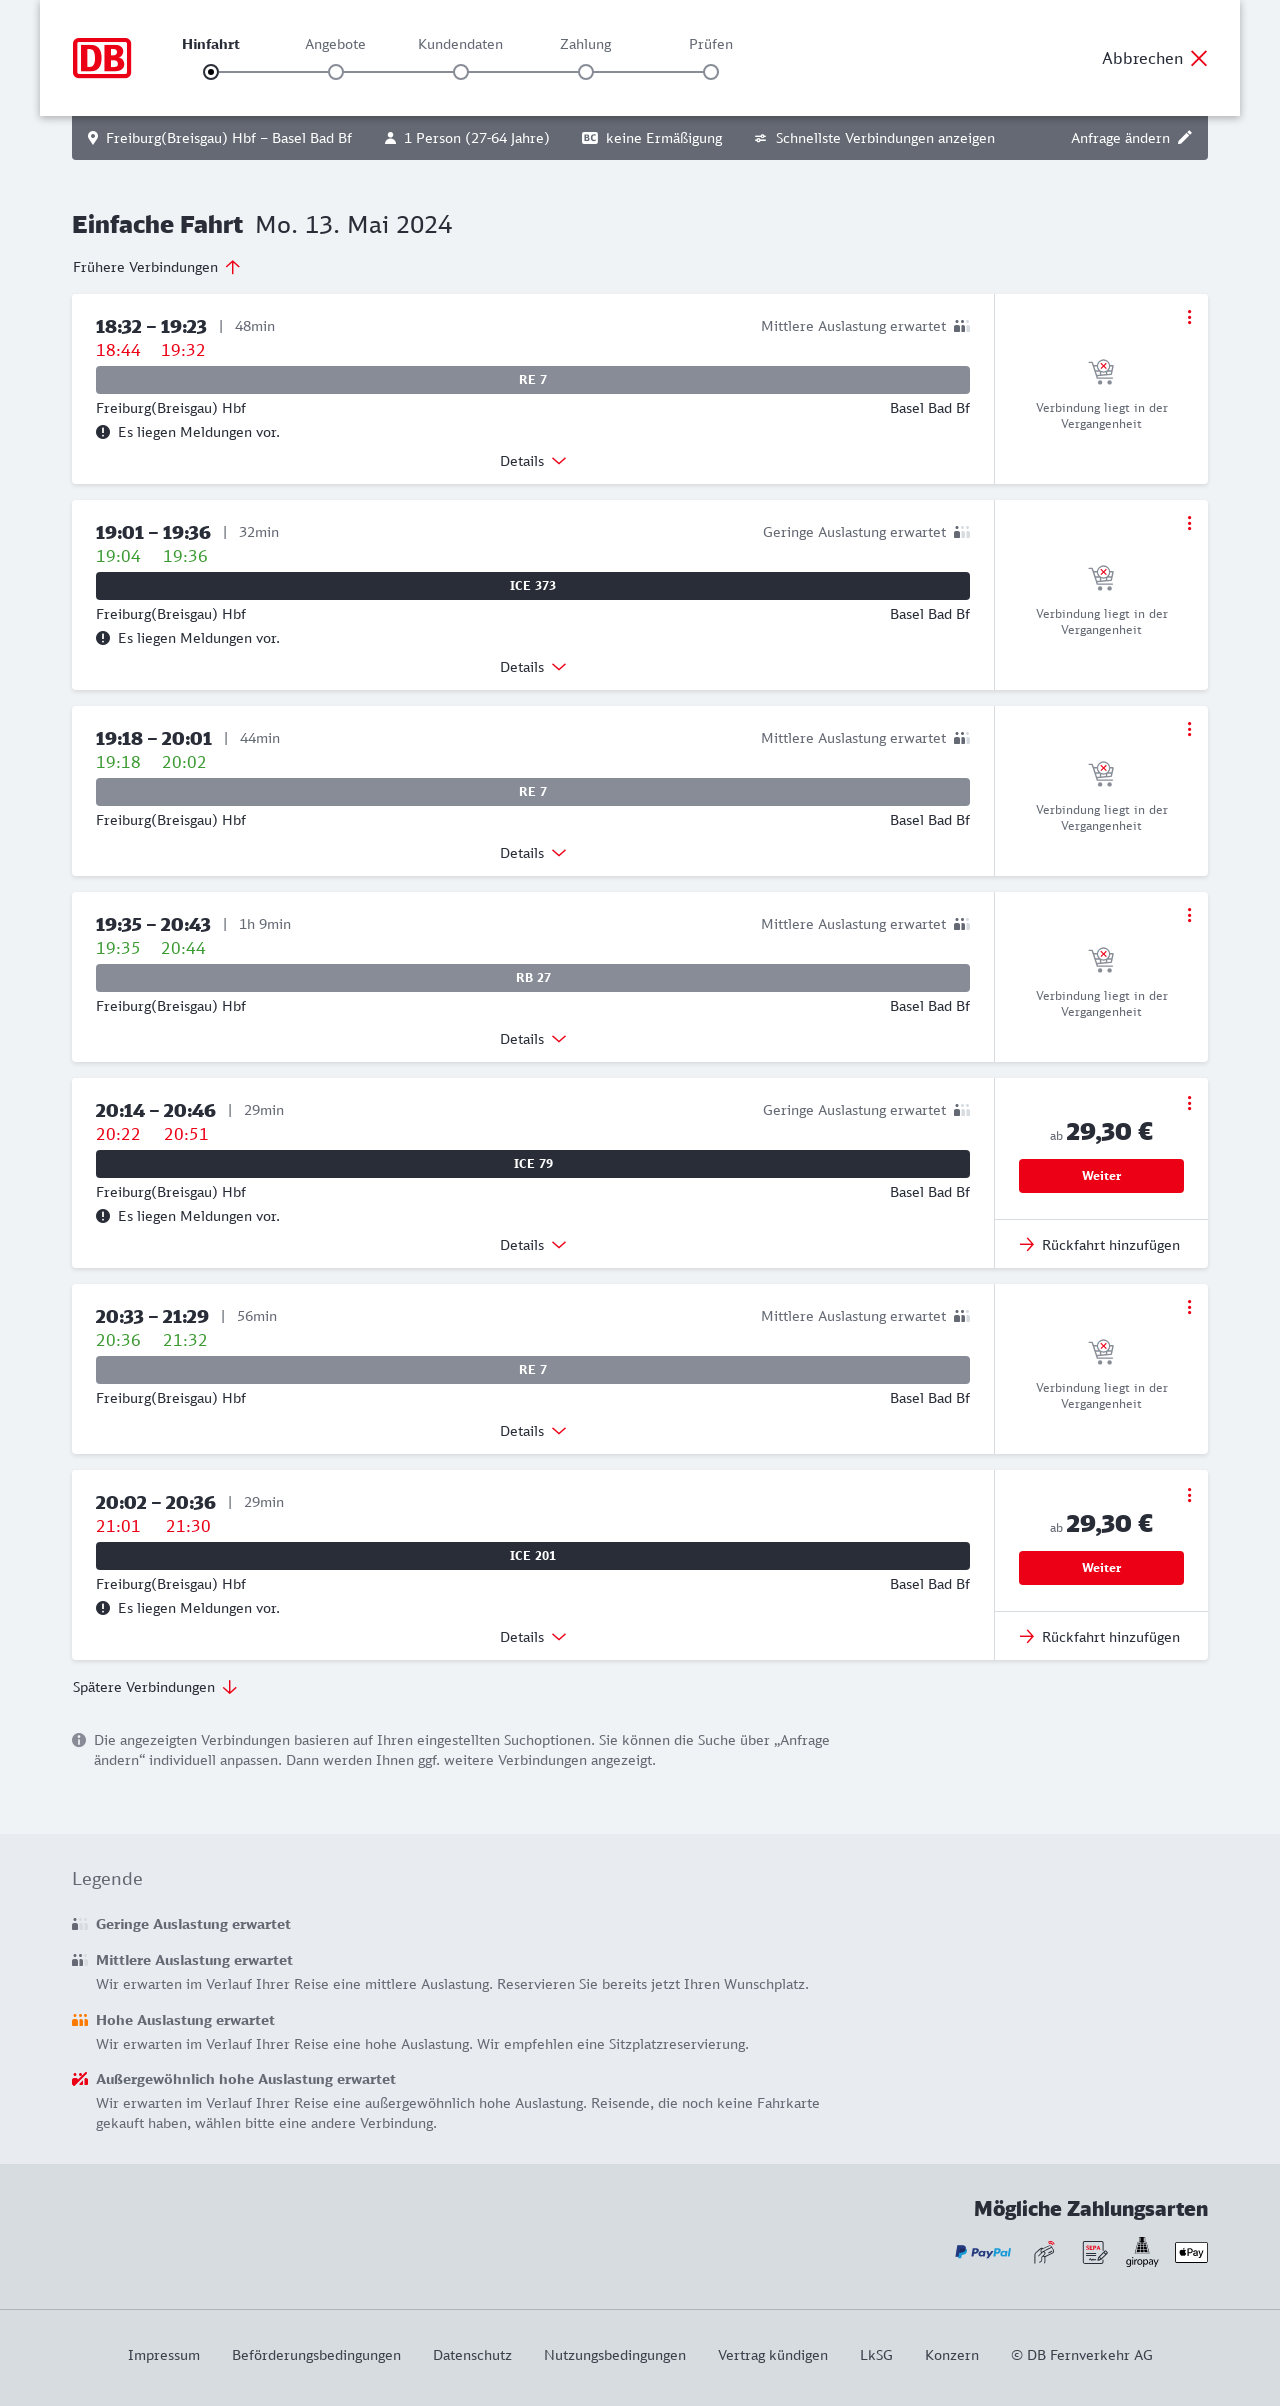Open three-dot menu for ICE 79 connection
The image size is (1280, 2406).
pos(1189,1103)
